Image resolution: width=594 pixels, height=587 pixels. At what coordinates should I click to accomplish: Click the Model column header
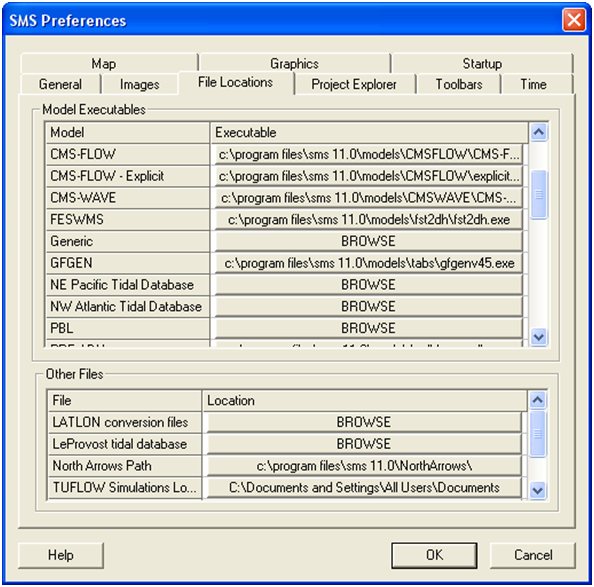coord(128,133)
